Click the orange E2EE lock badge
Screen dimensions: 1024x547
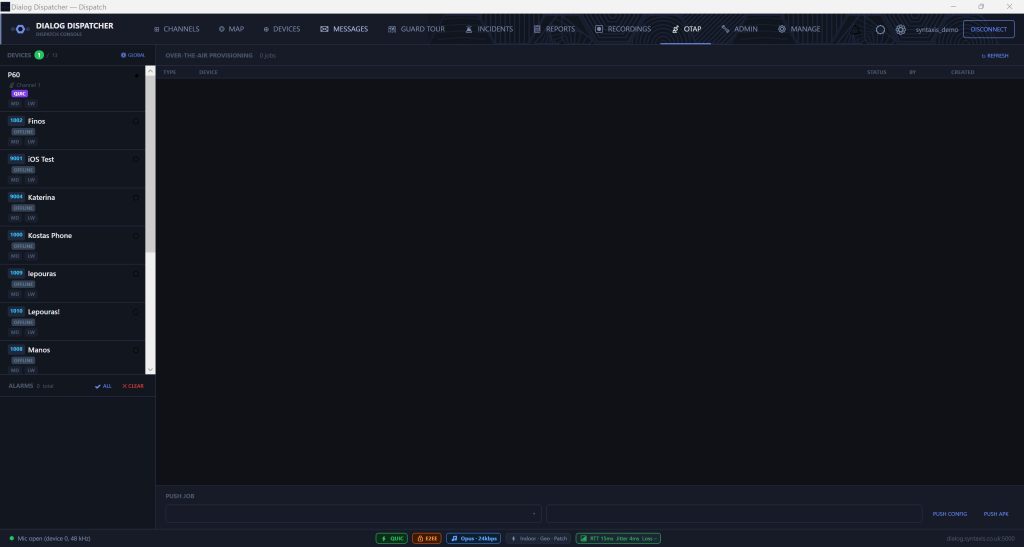point(427,539)
